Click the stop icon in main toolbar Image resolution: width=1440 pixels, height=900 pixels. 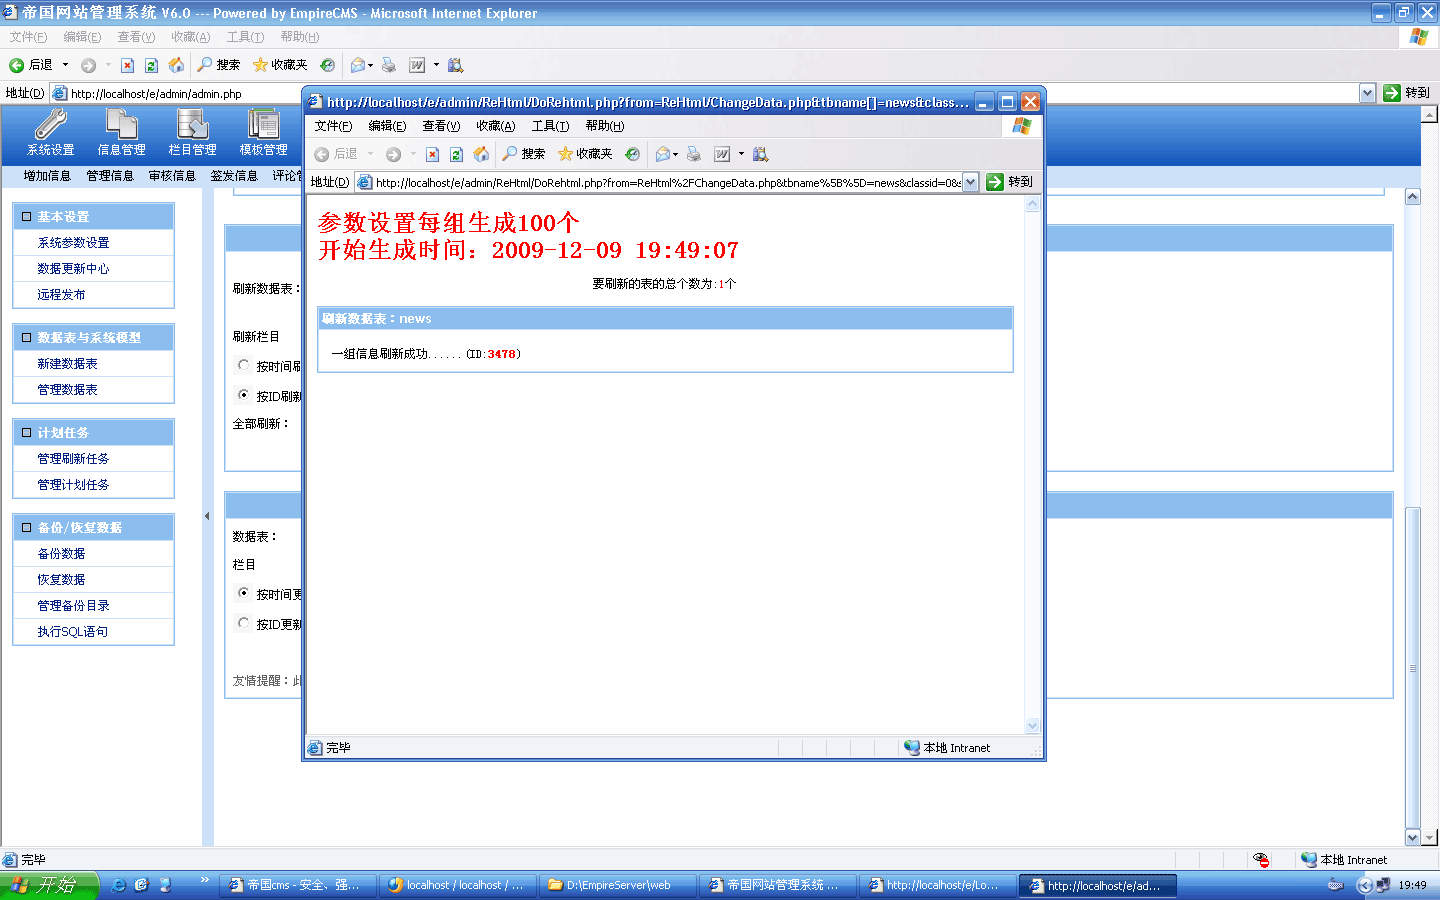127,65
